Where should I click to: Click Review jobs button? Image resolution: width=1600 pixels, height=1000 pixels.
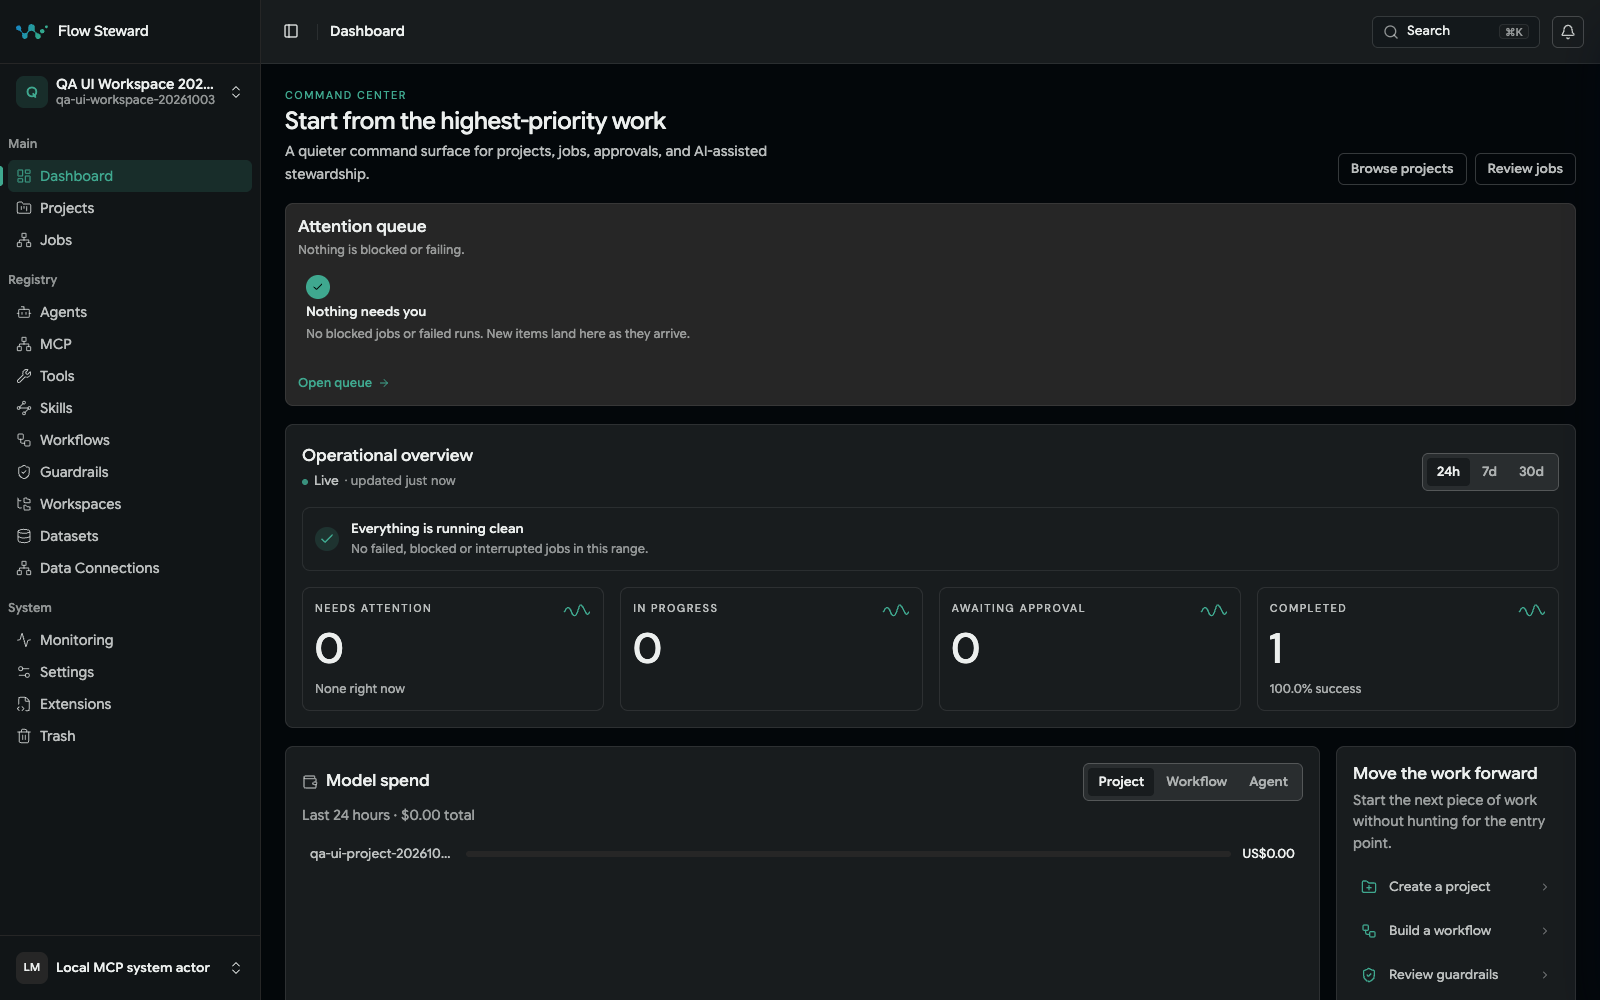pos(1525,169)
